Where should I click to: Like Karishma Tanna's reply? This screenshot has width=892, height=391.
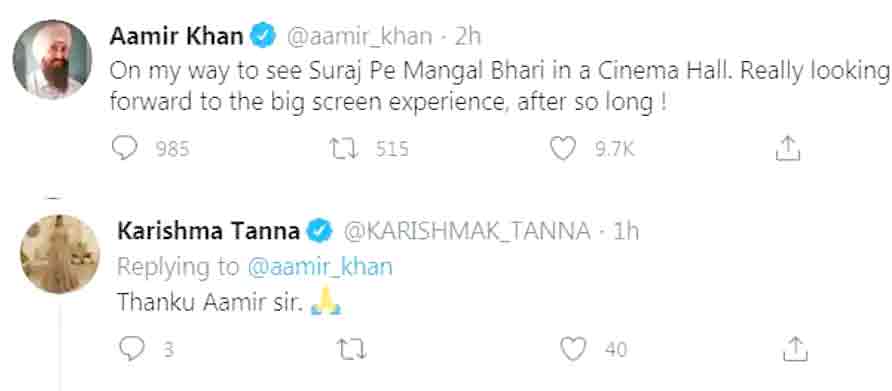[x=573, y=348]
